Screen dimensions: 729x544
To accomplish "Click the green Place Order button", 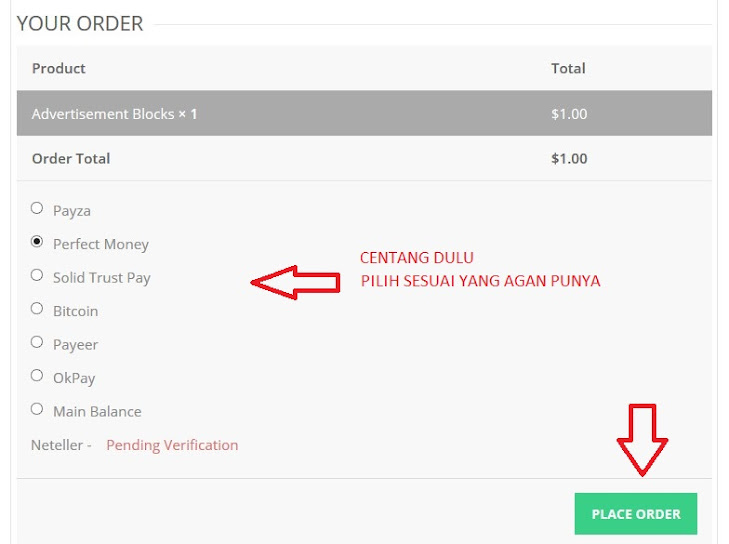I will (x=636, y=514).
